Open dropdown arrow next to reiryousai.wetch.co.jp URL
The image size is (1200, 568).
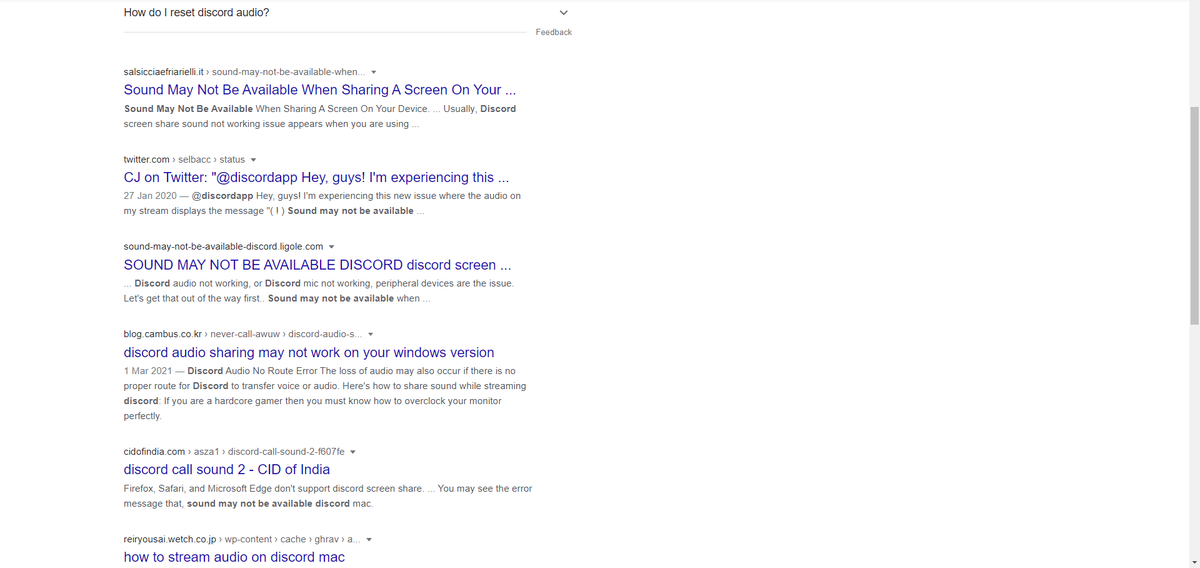click(x=369, y=539)
